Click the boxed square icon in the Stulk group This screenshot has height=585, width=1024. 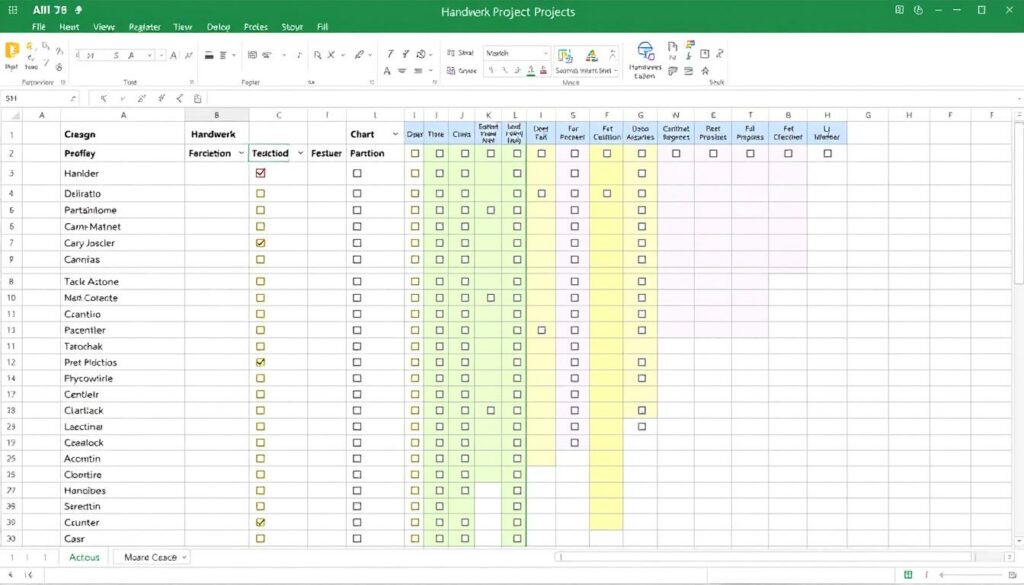[705, 54]
